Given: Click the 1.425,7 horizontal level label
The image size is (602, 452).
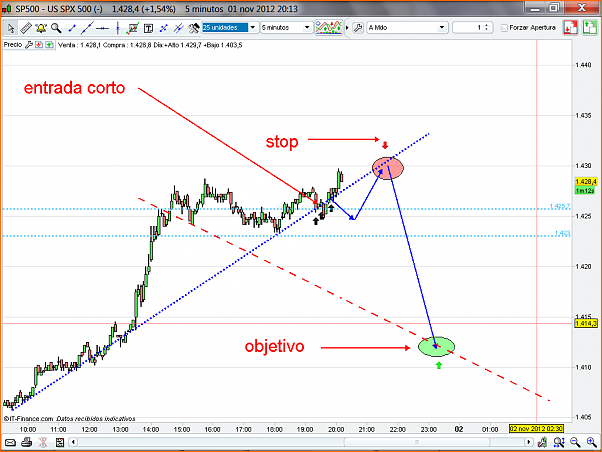Looking at the screenshot, I should tap(560, 206).
